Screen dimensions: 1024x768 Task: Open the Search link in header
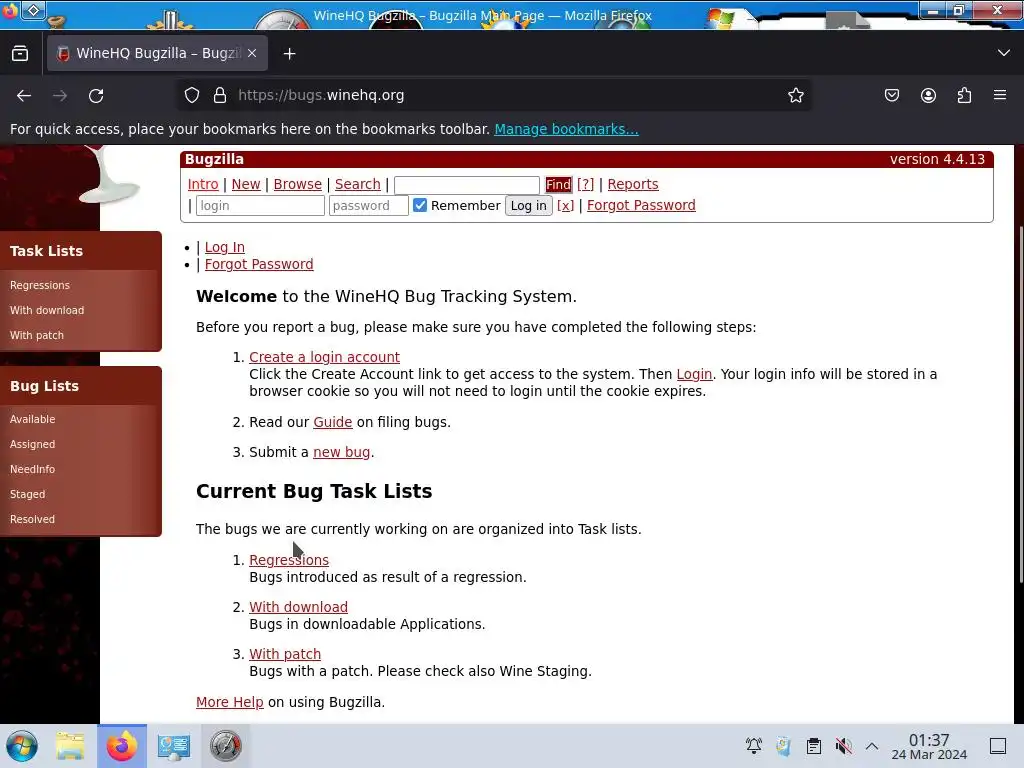[358, 184]
